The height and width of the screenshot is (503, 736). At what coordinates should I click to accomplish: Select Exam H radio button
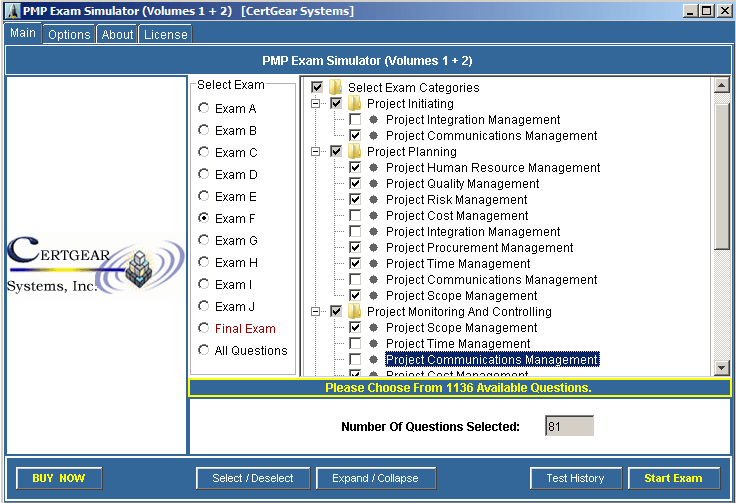(x=203, y=262)
